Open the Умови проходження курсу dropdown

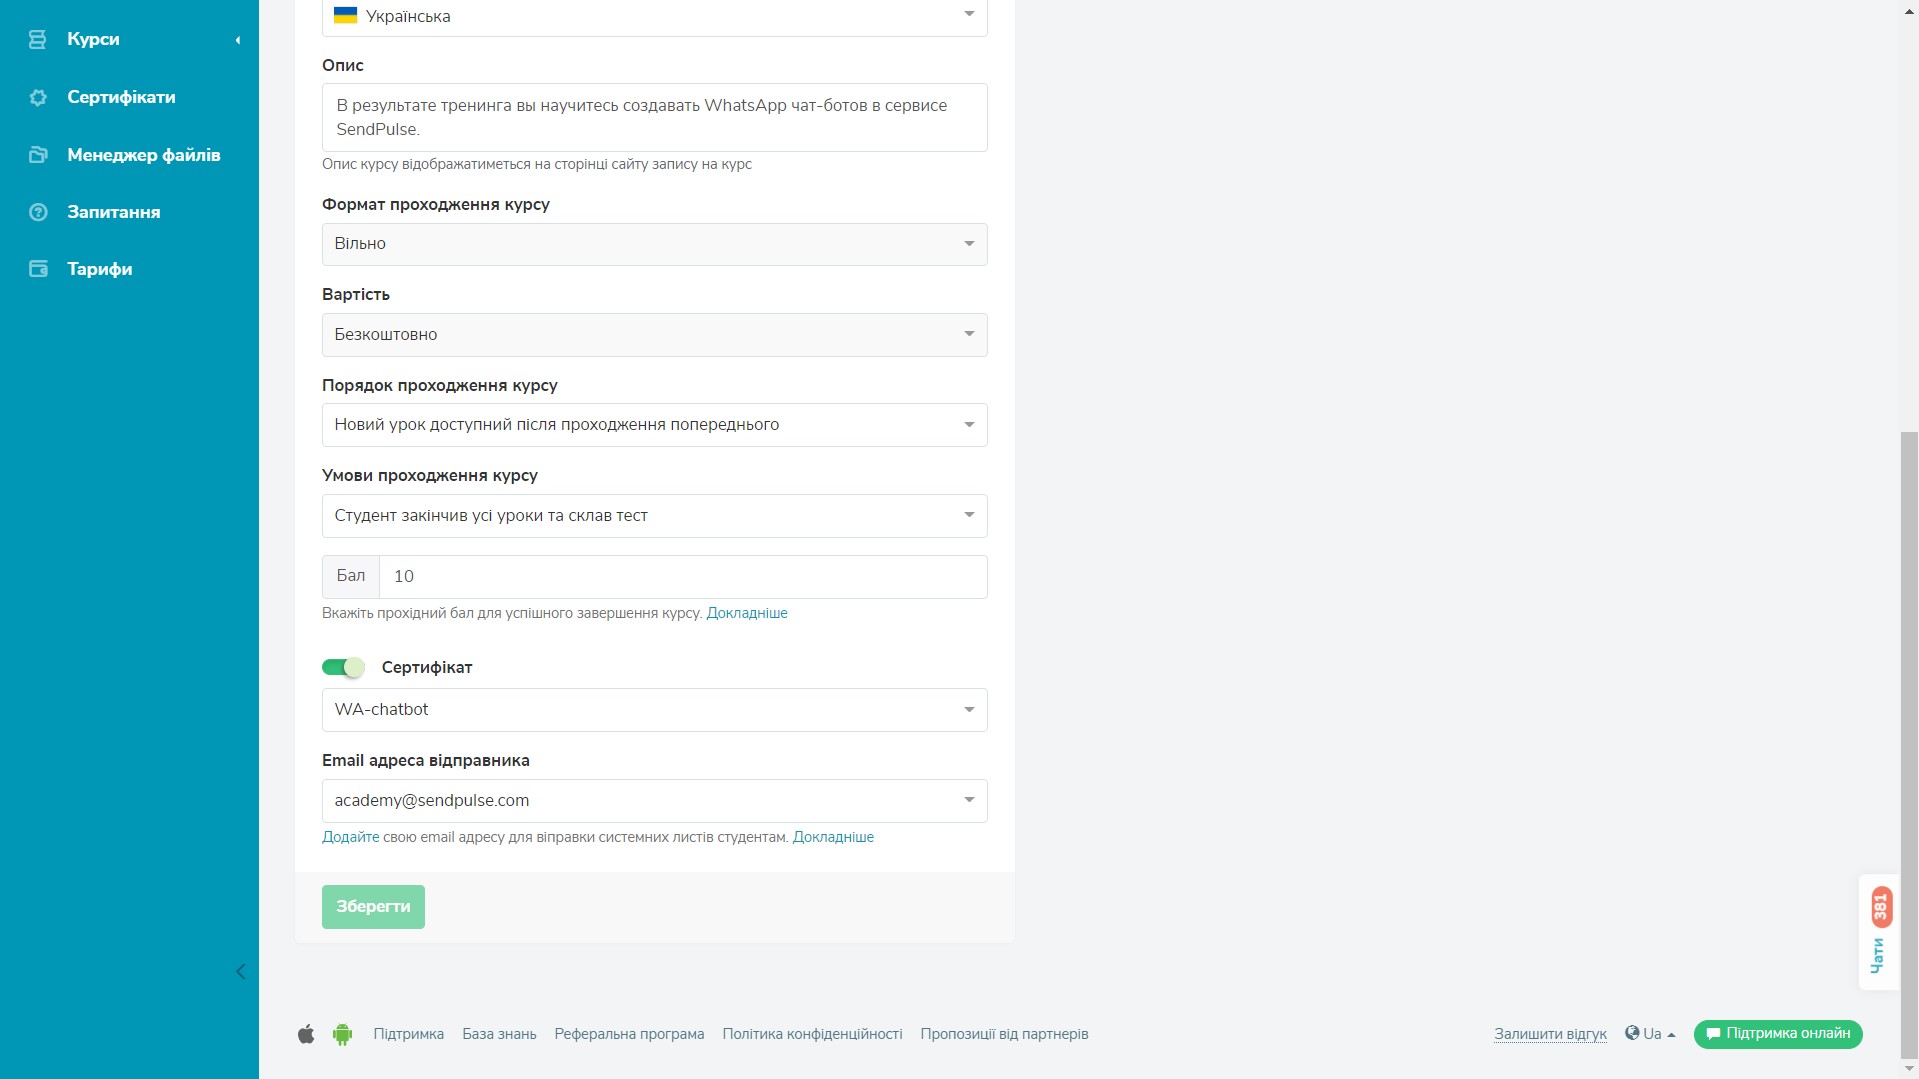click(x=654, y=516)
